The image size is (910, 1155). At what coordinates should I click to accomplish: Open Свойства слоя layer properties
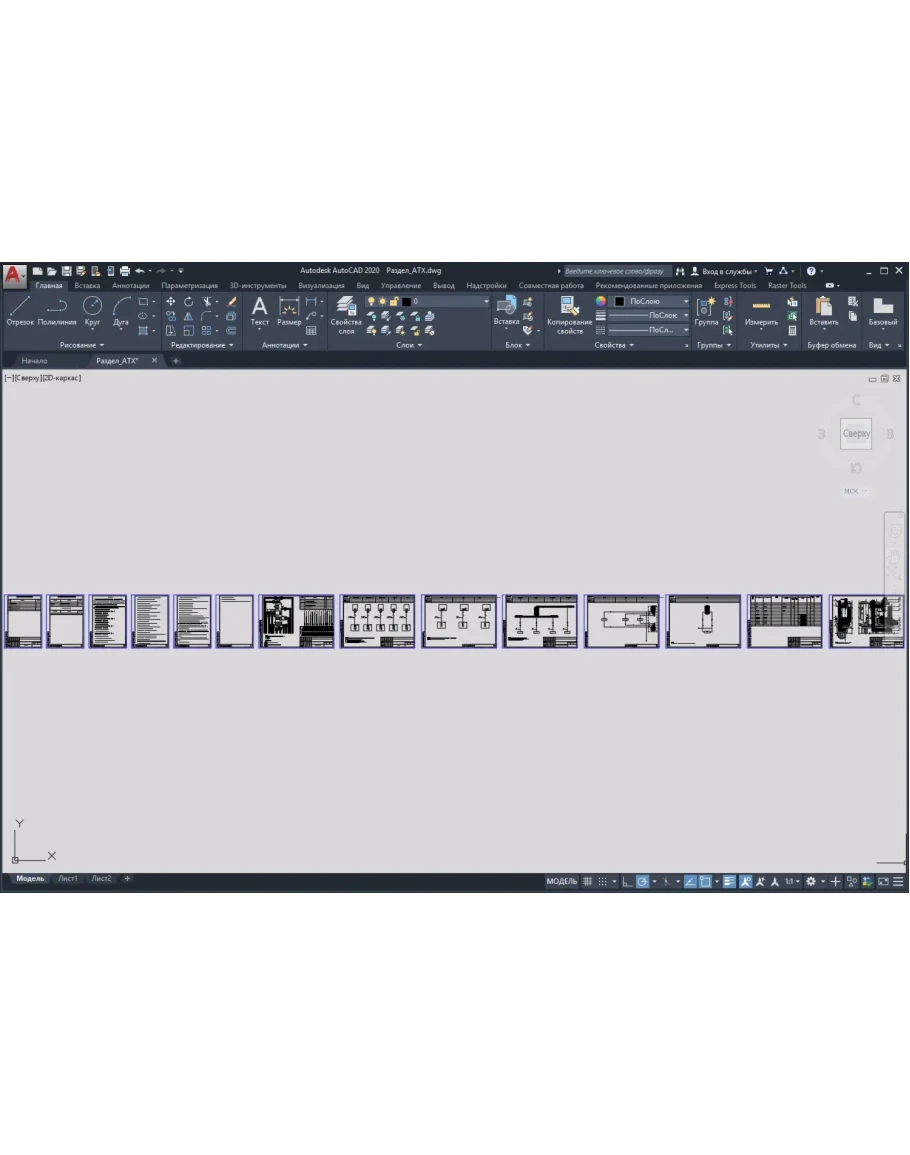click(x=346, y=313)
